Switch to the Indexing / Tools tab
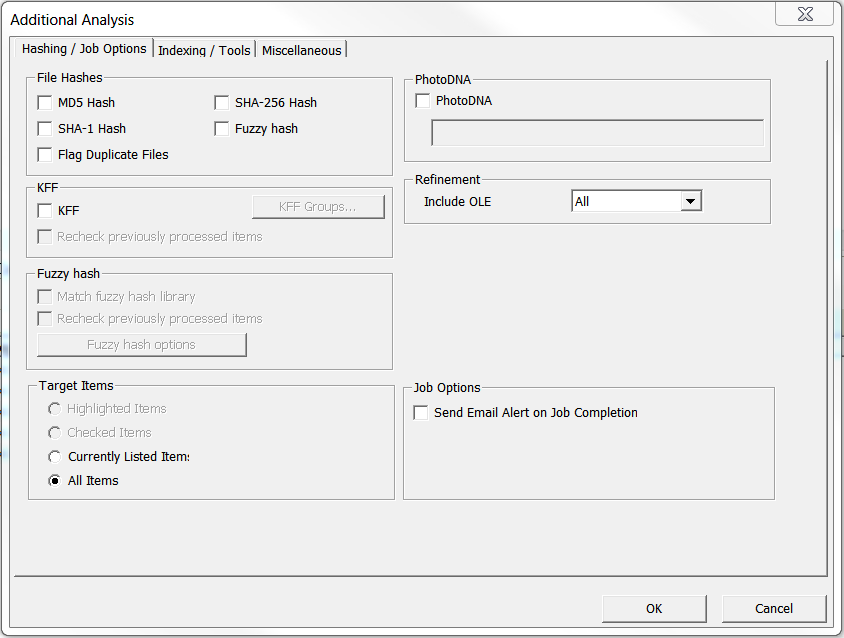The image size is (844, 638). point(205,50)
